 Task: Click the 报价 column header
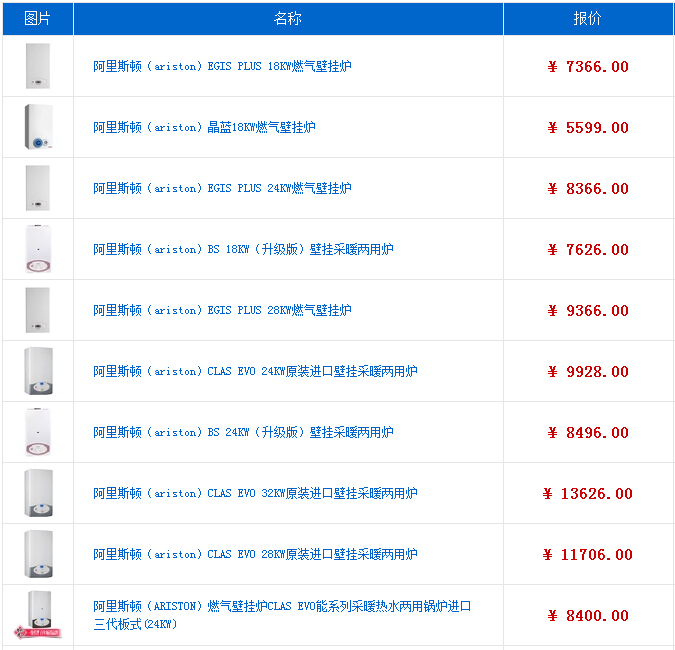587,19
